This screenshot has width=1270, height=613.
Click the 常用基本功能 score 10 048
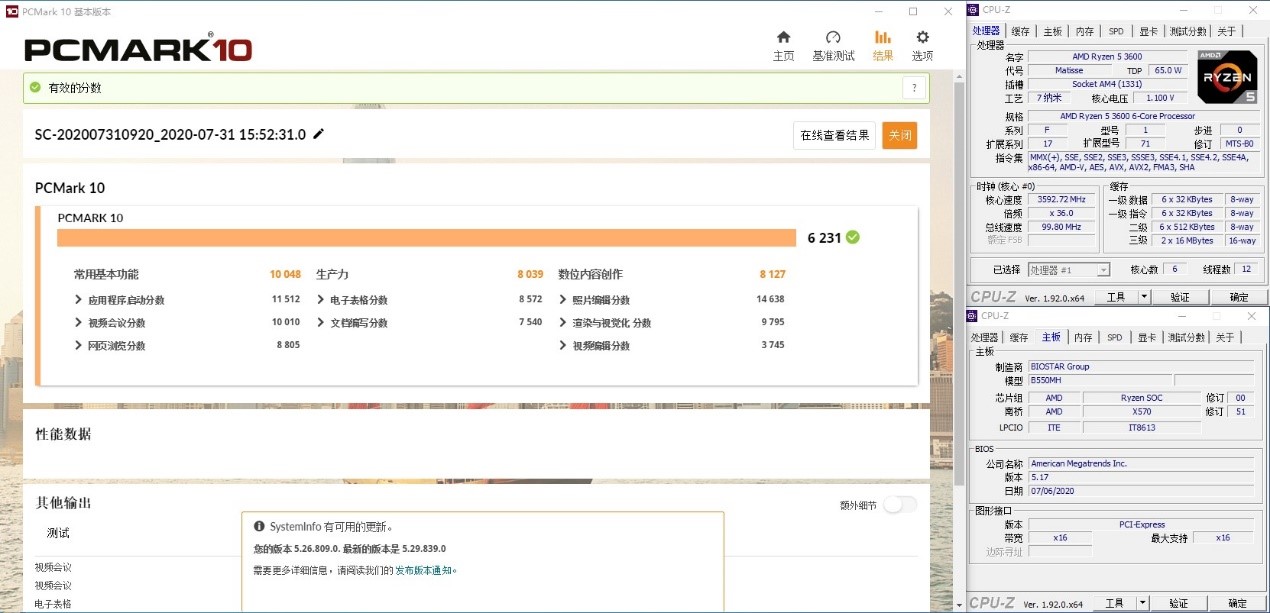pyautogui.click(x=285, y=274)
